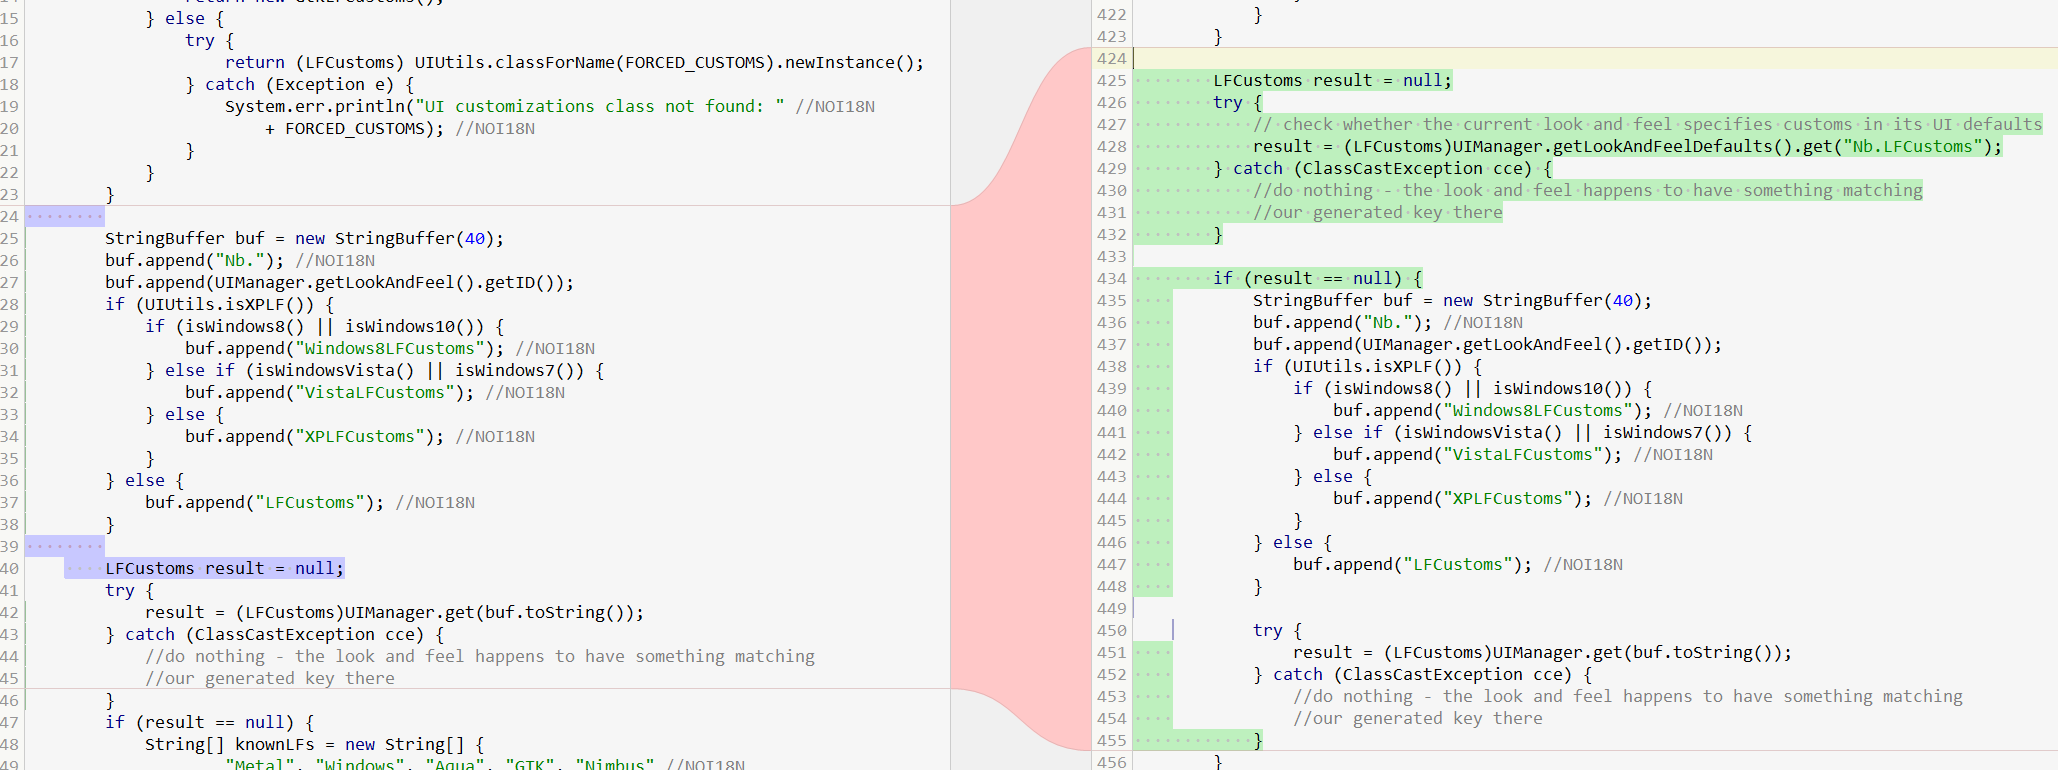Click the "check whether the current look" comment
This screenshot has height=770, width=2058.
coord(1648,124)
